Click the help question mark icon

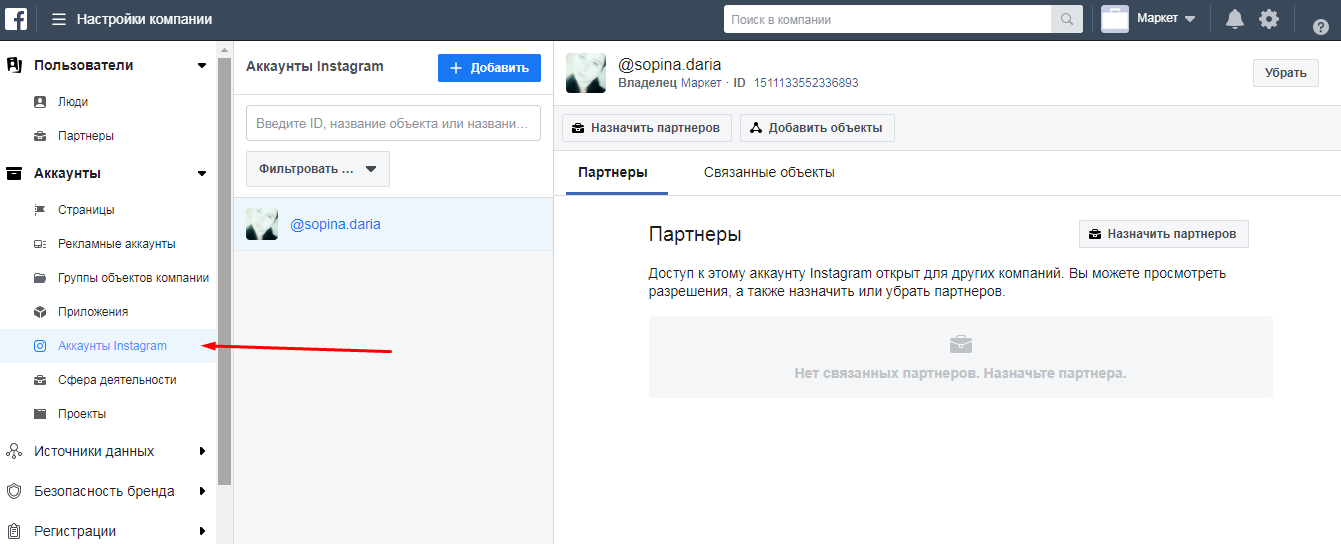1320,27
